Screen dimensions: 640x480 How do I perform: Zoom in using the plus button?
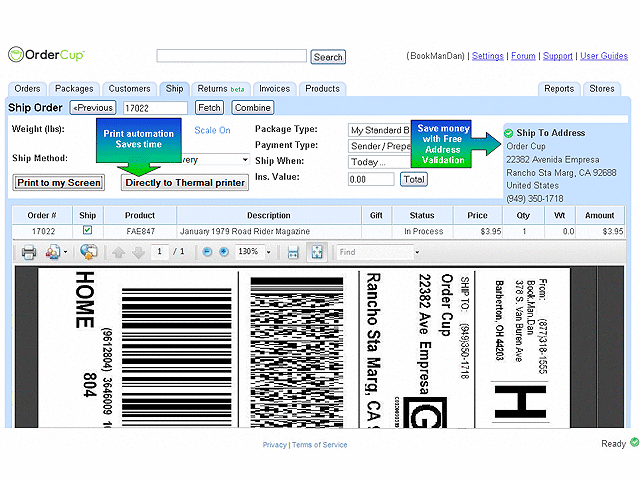tap(224, 252)
